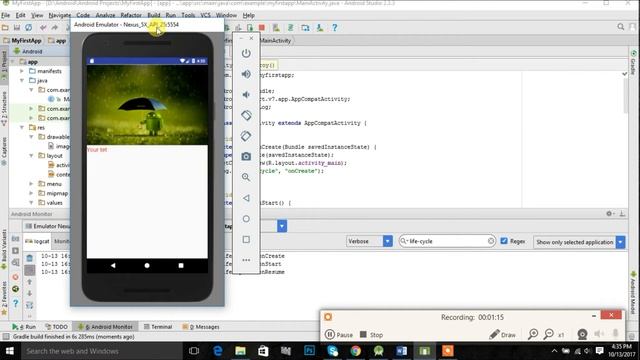Rotate emulator right icon
The width and height of the screenshot is (640, 360).
pos(246,136)
